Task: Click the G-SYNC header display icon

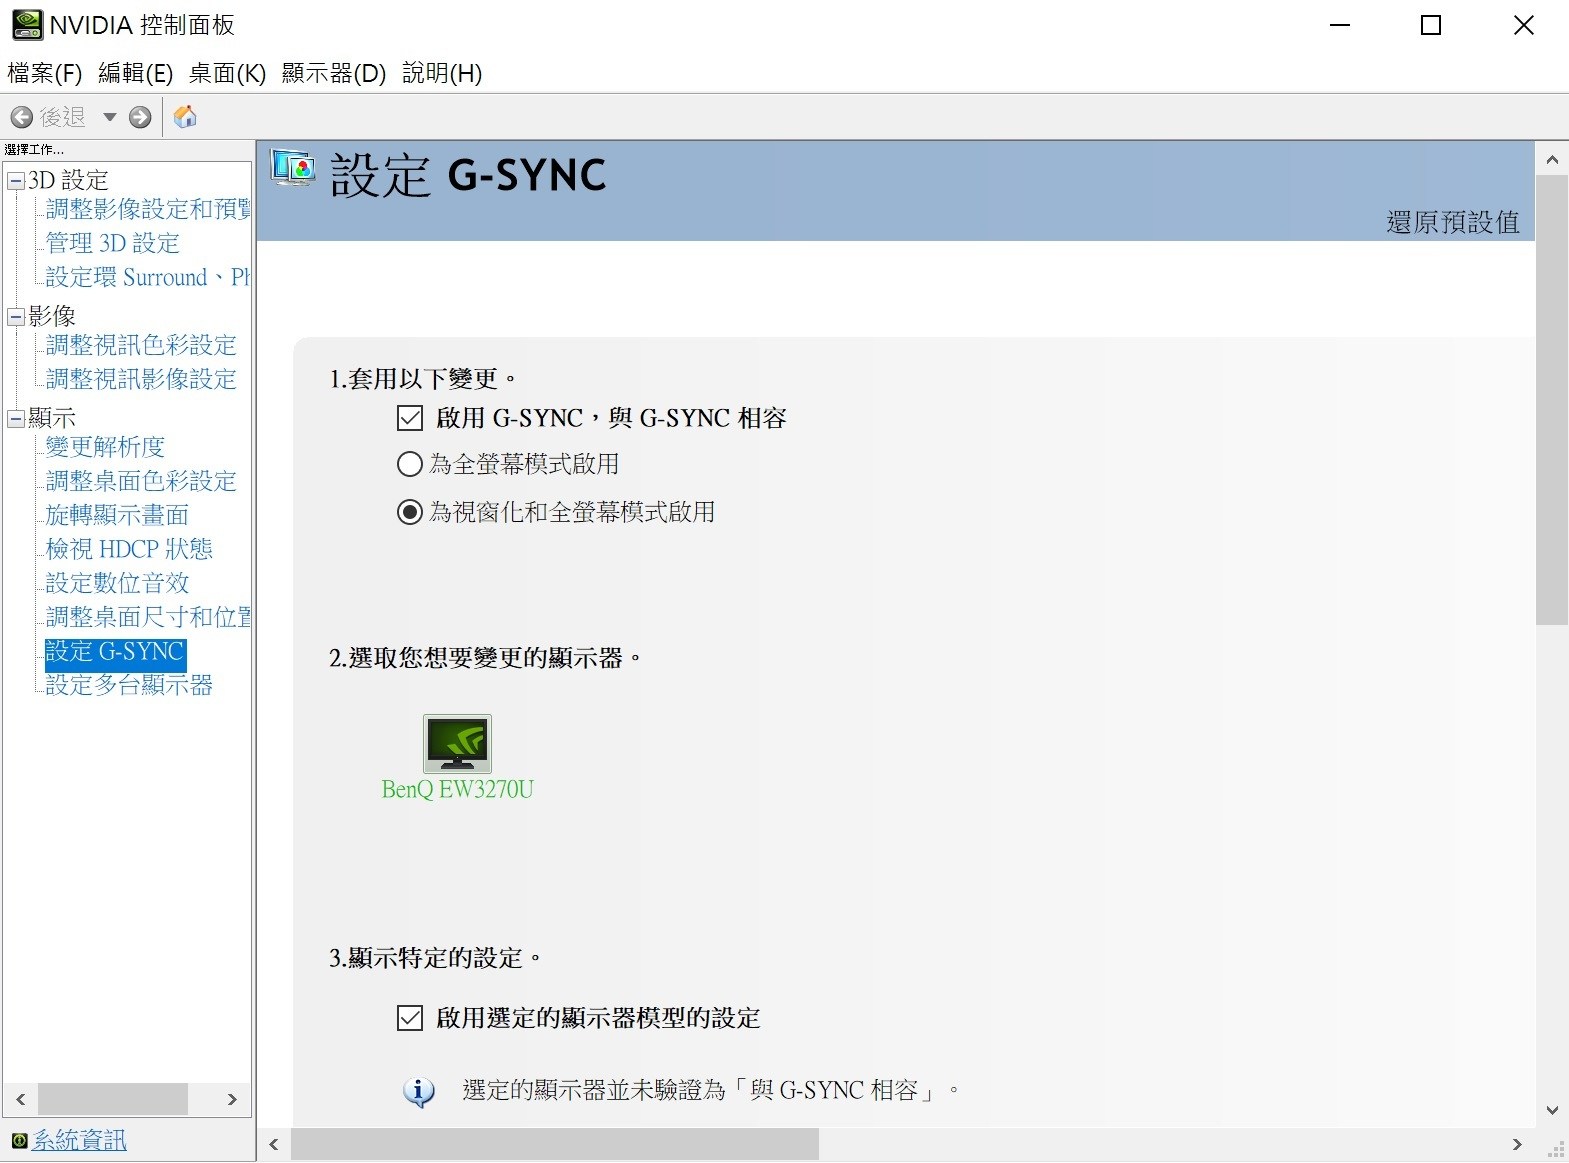Action: (x=293, y=168)
